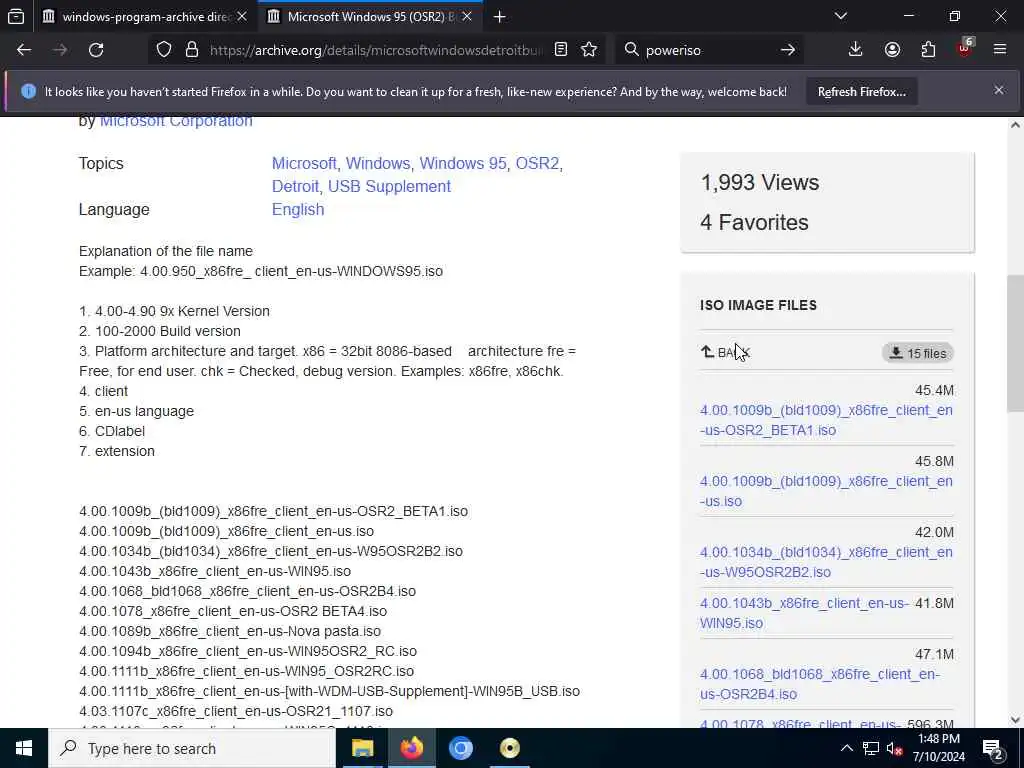Open the Firefox hamburger application menu
Screen dimensions: 1024x768
(x=1000, y=50)
